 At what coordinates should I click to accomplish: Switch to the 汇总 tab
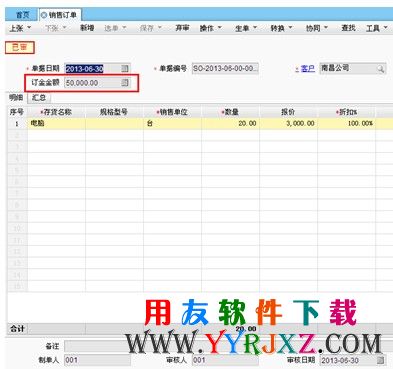(x=39, y=98)
